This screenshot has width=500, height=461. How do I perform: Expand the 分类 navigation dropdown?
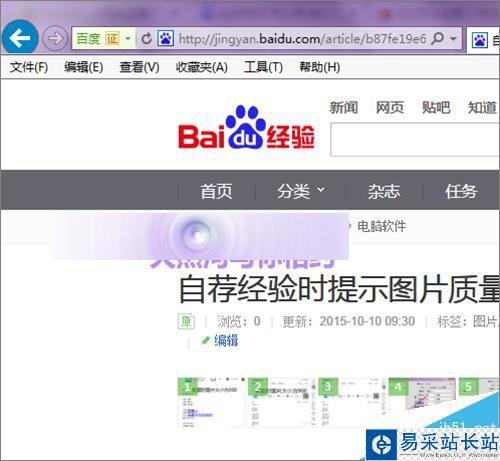[300, 191]
